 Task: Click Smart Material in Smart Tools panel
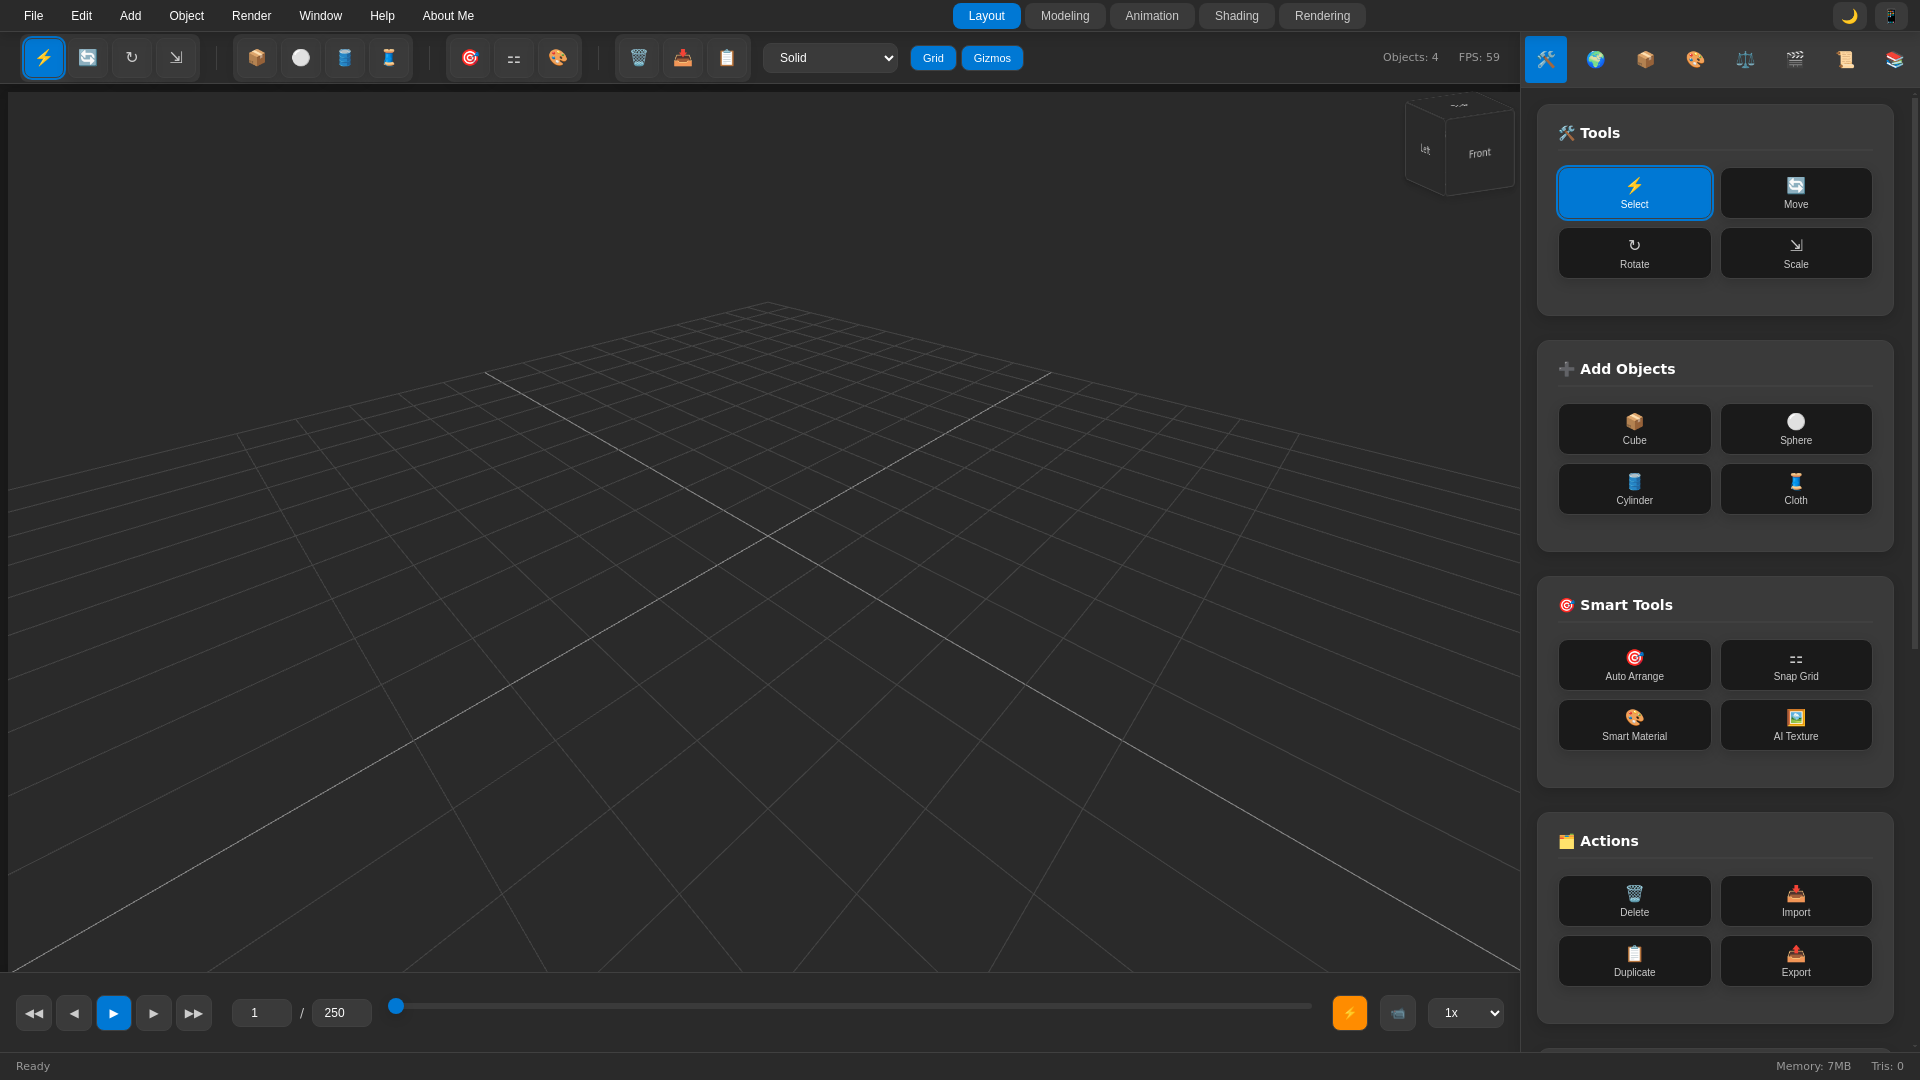1634,725
